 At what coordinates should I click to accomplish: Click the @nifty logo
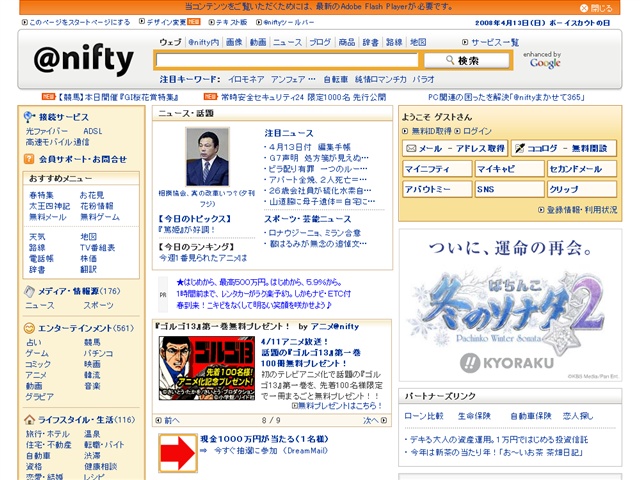84,60
